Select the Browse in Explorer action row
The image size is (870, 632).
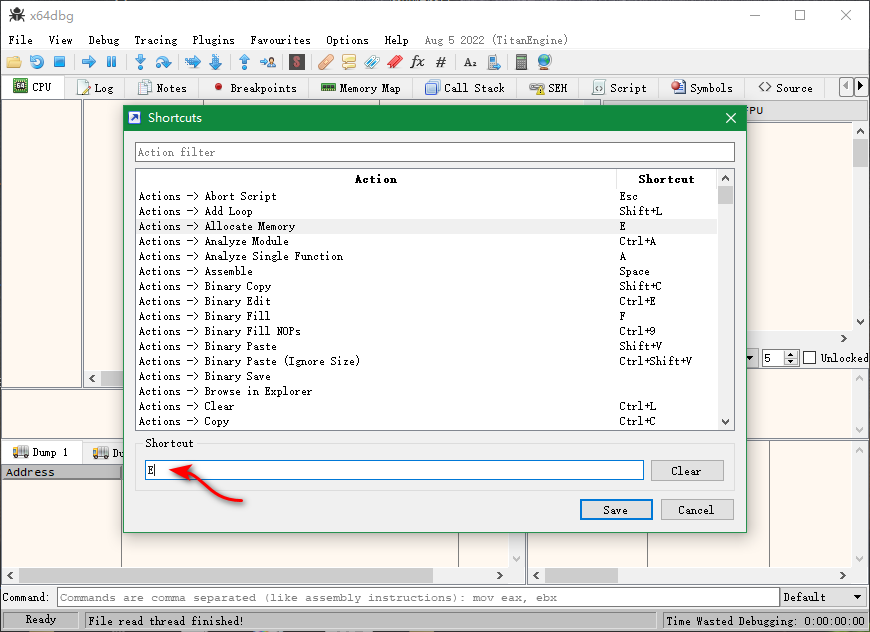pyautogui.click(x=426, y=391)
